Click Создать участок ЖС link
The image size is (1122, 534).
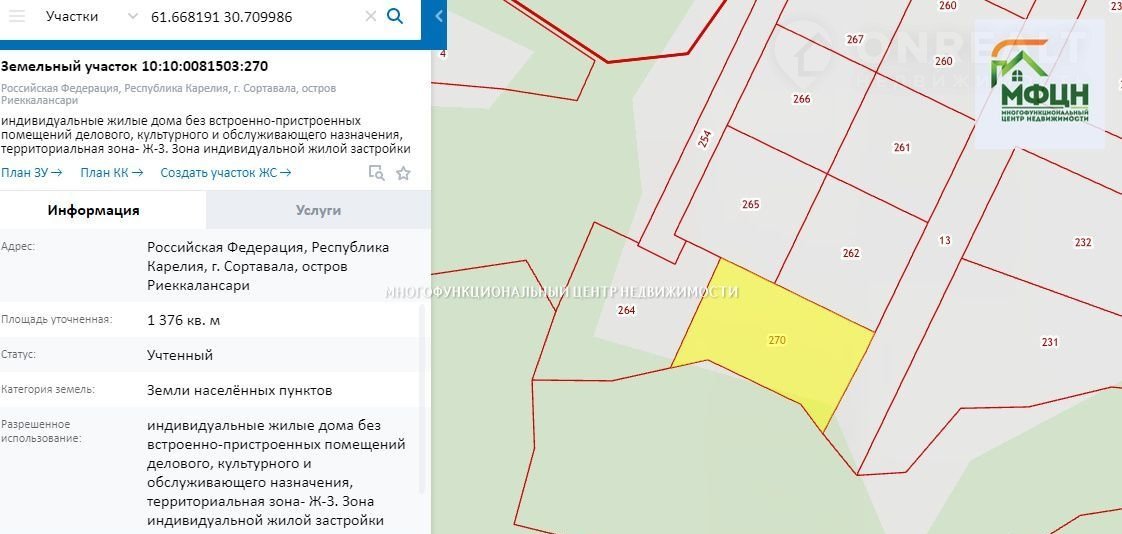click(225, 172)
